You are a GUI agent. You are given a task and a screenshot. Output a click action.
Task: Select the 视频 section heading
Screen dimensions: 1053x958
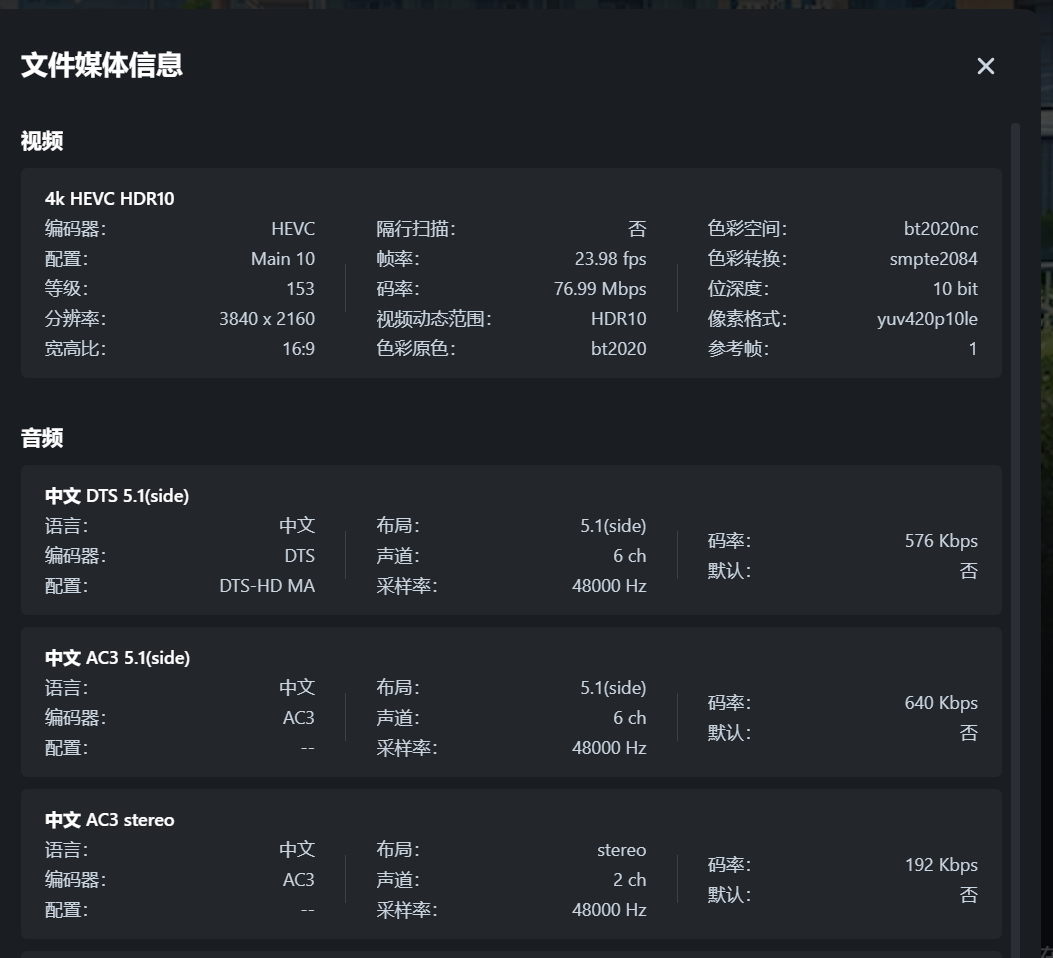pyautogui.click(x=42, y=141)
